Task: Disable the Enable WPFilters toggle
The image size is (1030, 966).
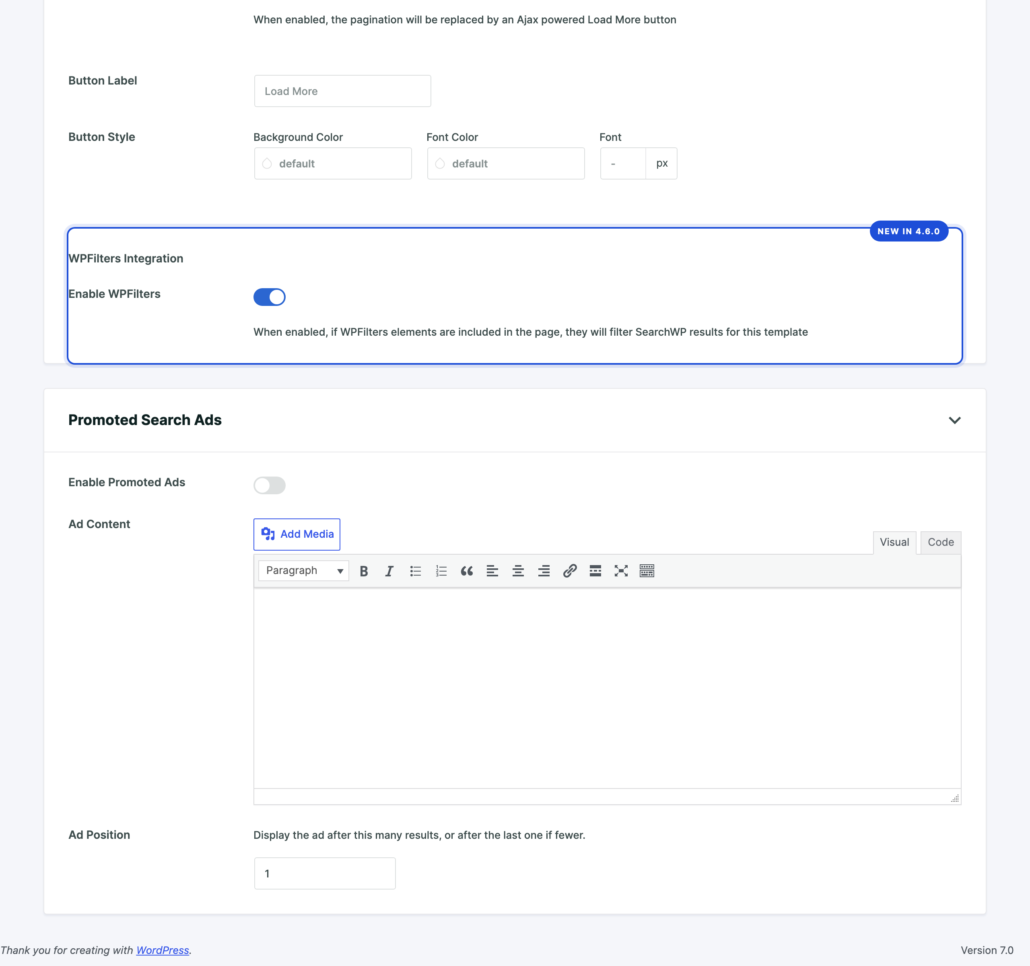Action: click(x=269, y=297)
